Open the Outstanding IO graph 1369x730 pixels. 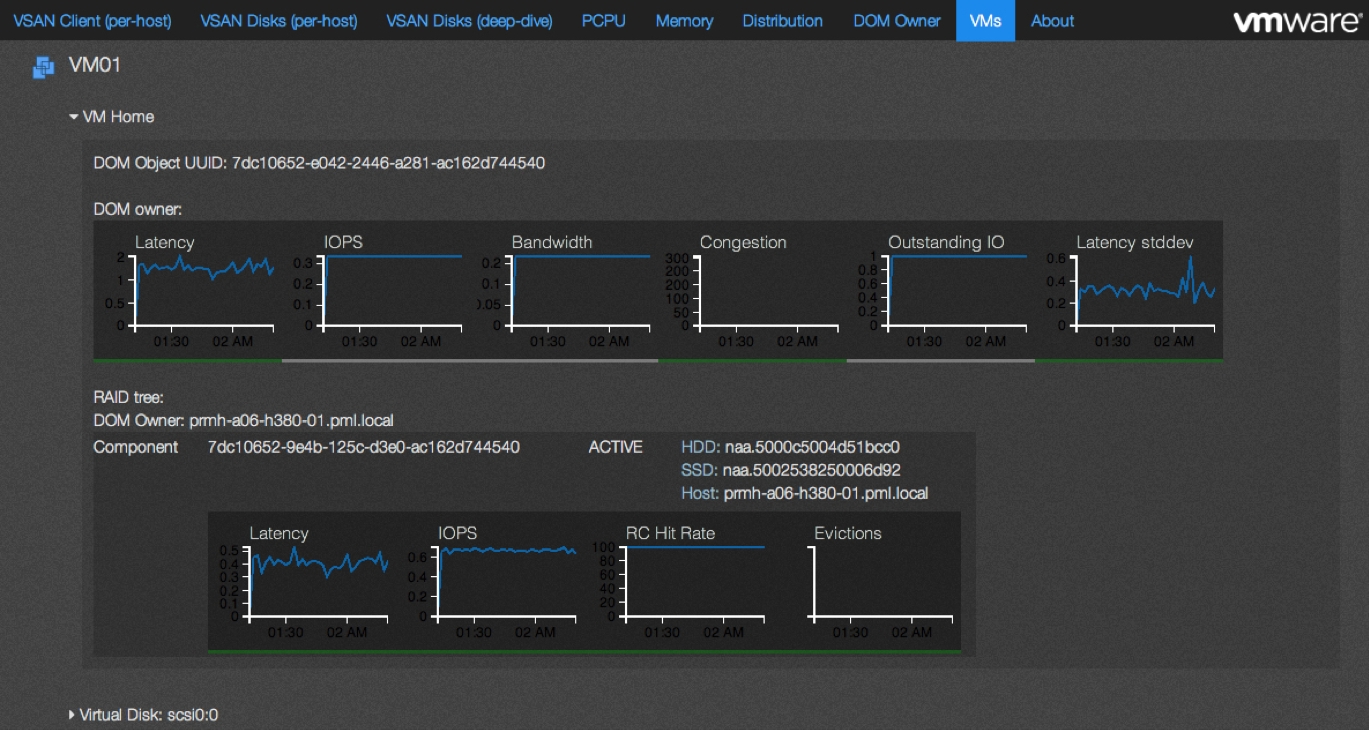[940, 291]
